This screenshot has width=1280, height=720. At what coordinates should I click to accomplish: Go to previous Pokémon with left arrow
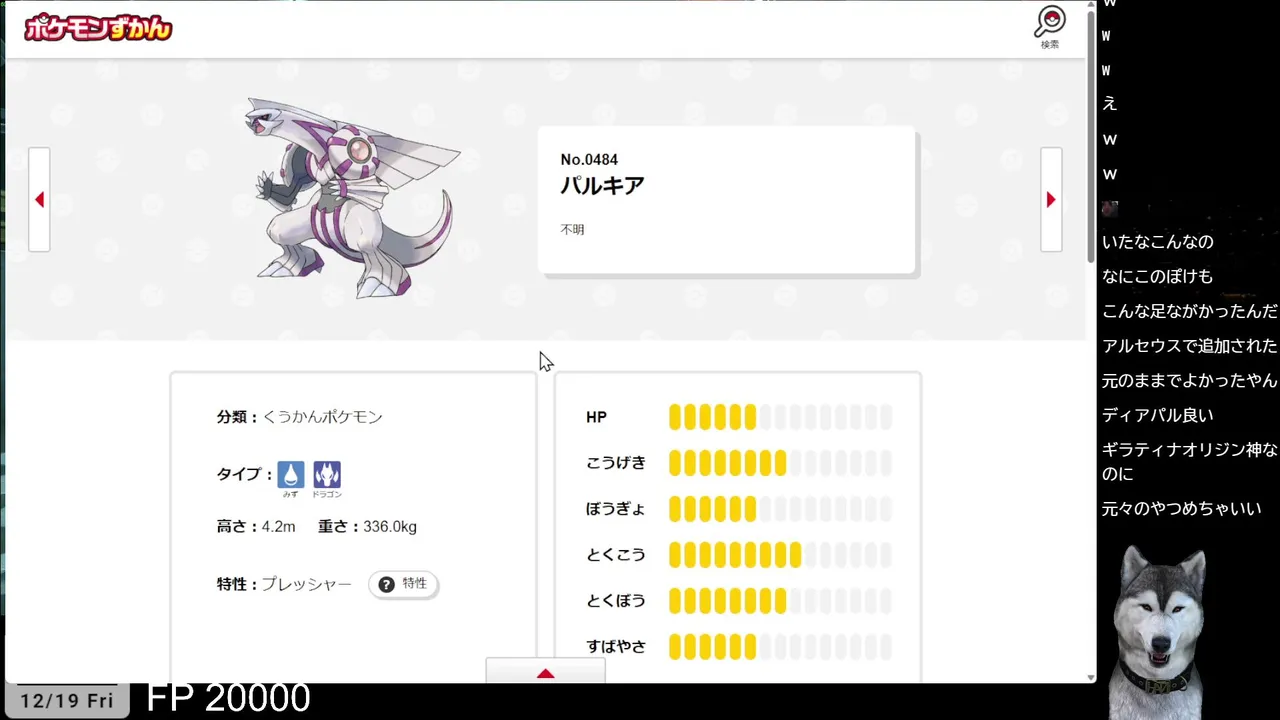tap(39, 200)
